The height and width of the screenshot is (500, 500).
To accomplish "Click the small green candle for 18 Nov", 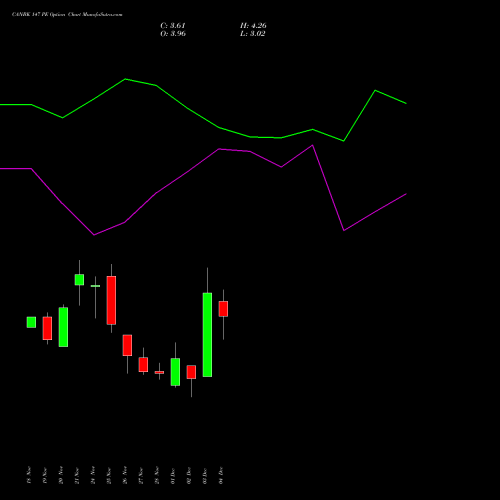I will [31, 322].
